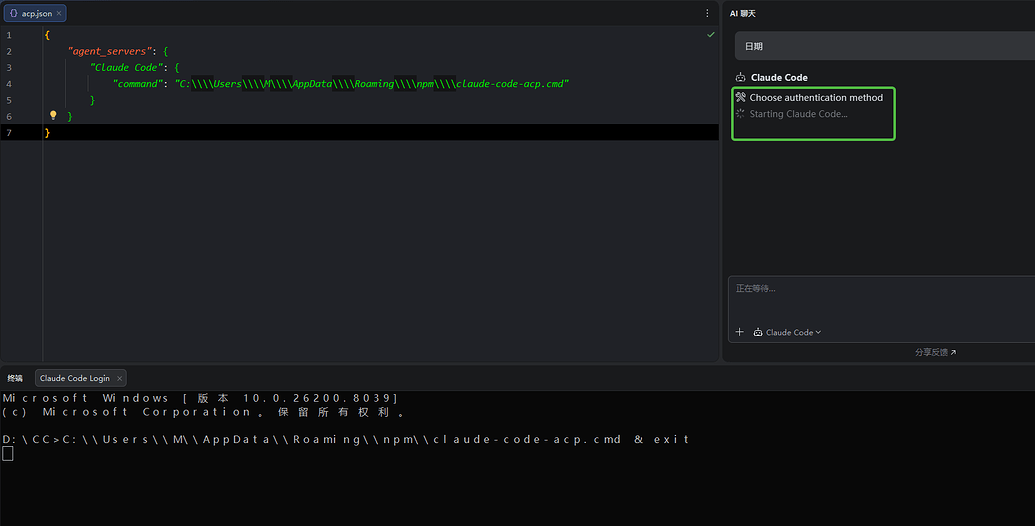Click the robot icon in agent selector
Image resolution: width=1035 pixels, height=526 pixels.
pos(758,332)
